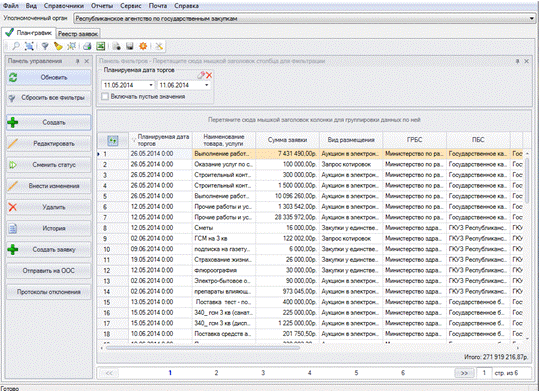The width and height of the screenshot is (539, 391).
Task: Open the 11.05.2014 start date dropdown
Action: [x=151, y=85]
